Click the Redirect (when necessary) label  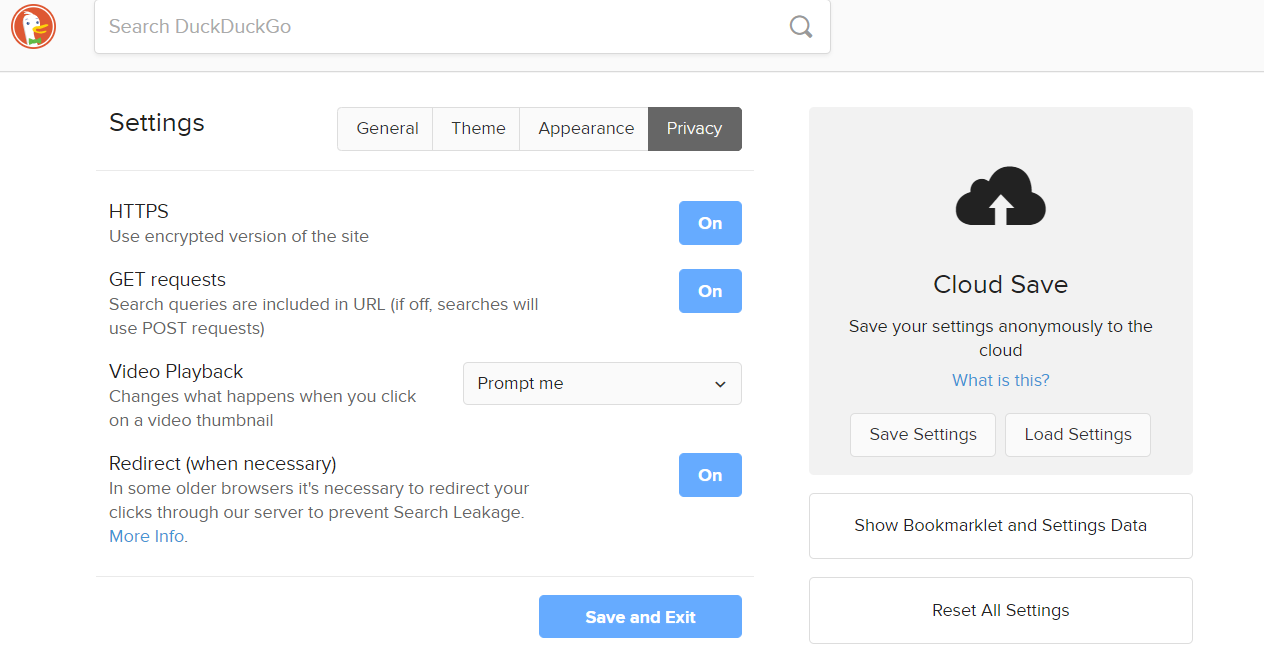[223, 464]
